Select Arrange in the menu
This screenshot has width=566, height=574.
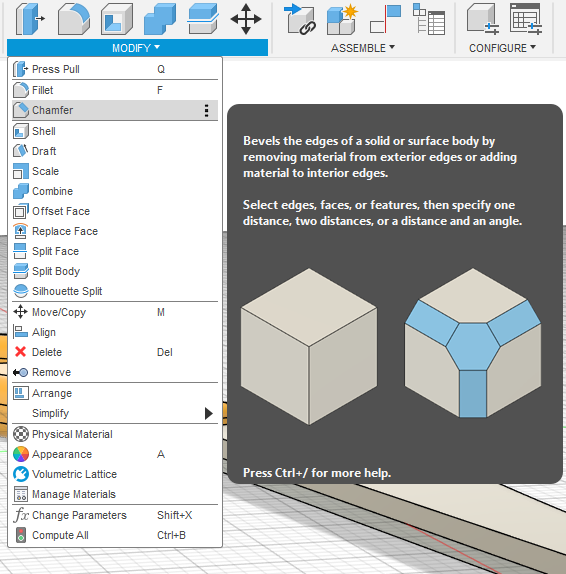(115, 393)
